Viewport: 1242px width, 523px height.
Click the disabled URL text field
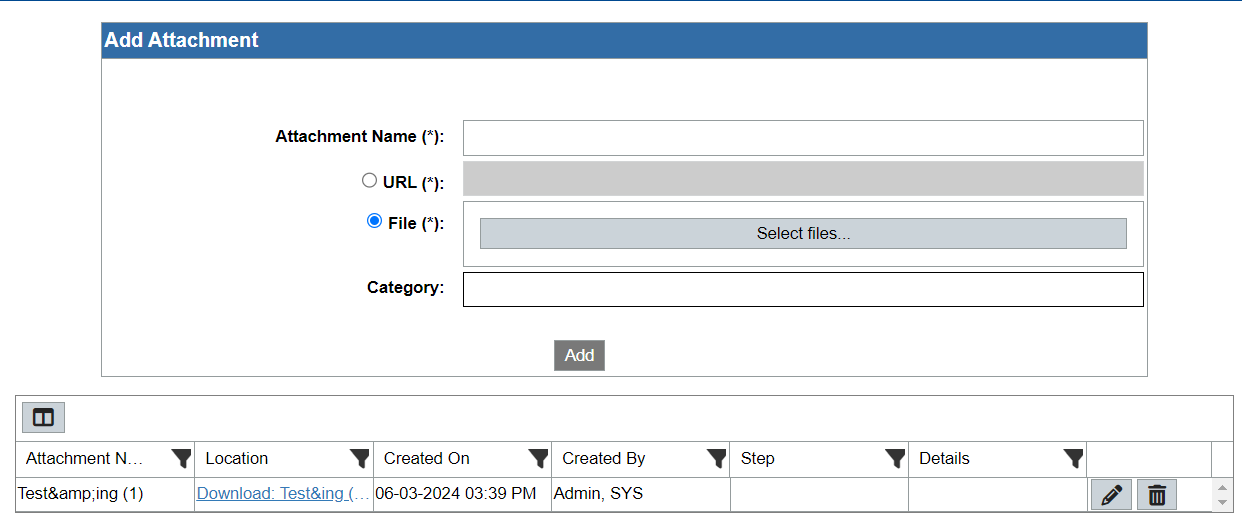pos(803,179)
